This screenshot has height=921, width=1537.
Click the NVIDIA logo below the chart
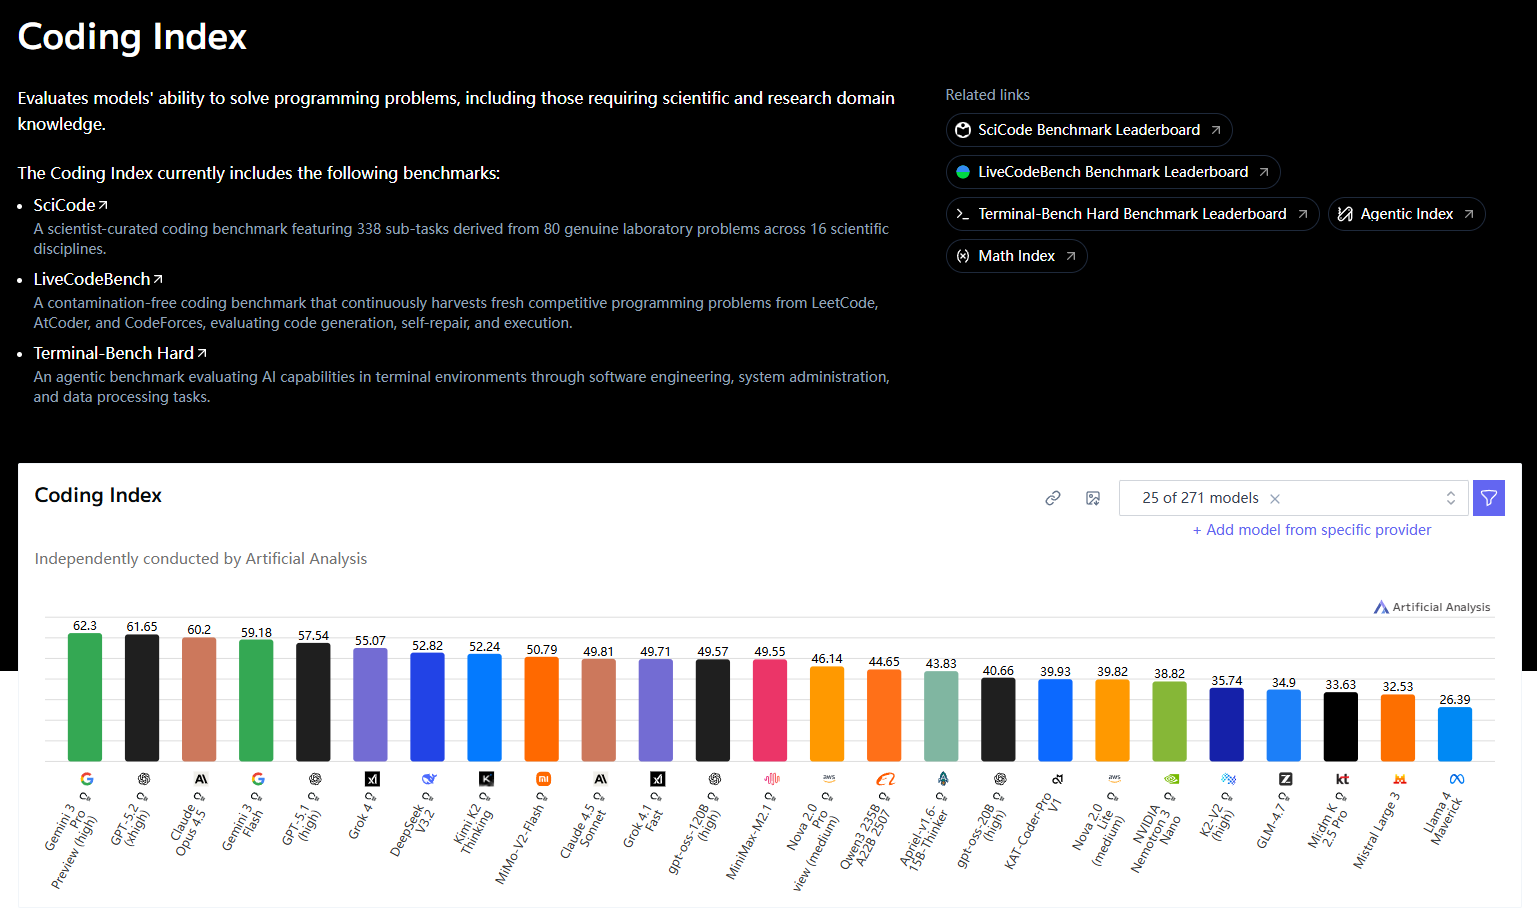click(x=1171, y=779)
